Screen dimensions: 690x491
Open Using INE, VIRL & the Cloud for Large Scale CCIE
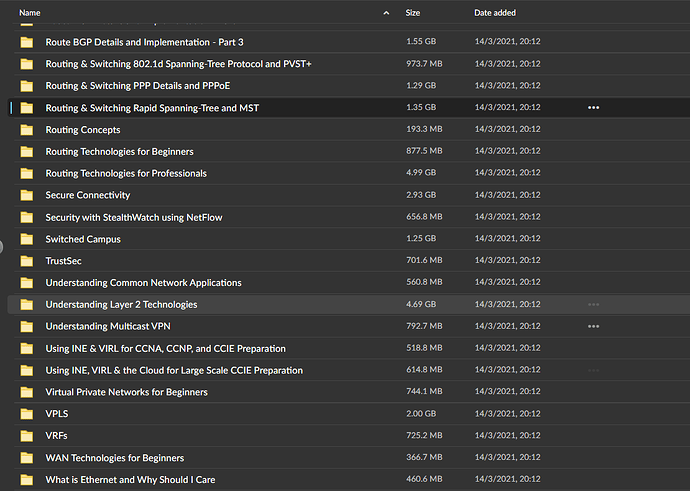tap(174, 370)
